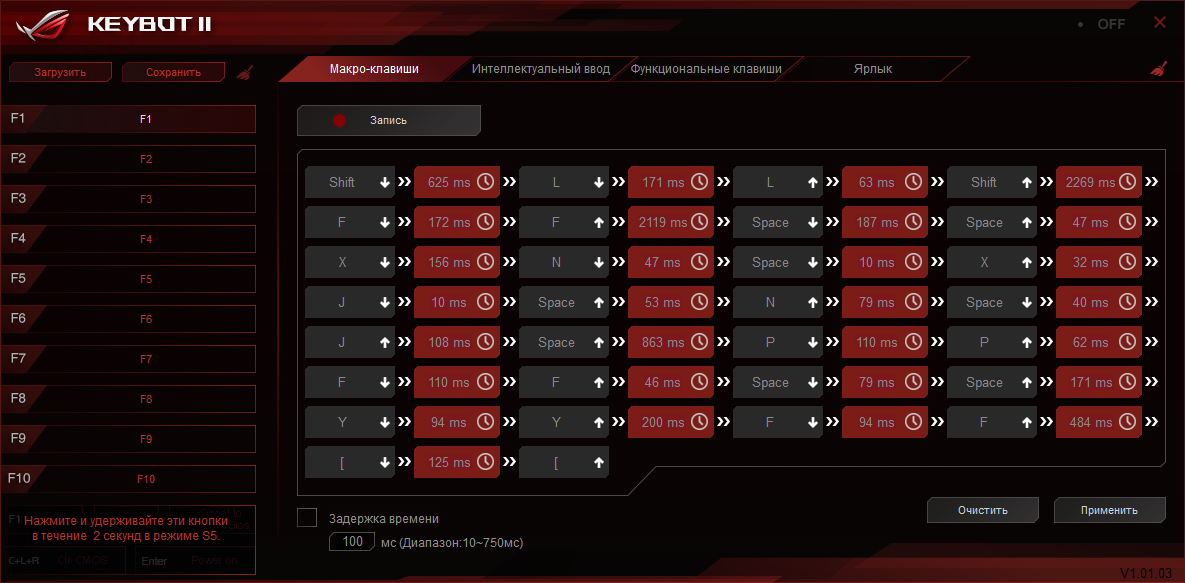Select the F10 macro key row
The height and width of the screenshot is (583, 1185).
click(128, 479)
